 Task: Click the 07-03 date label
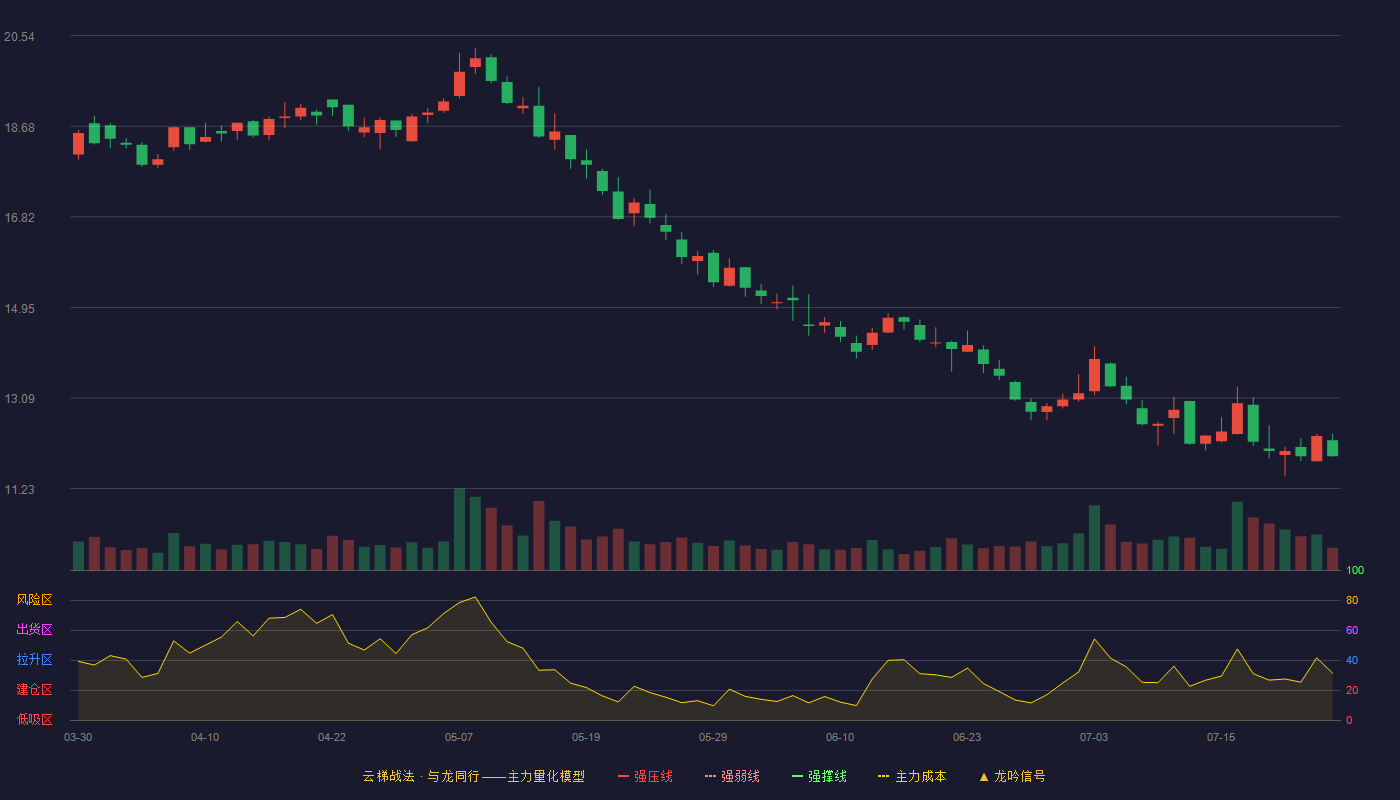1094,737
